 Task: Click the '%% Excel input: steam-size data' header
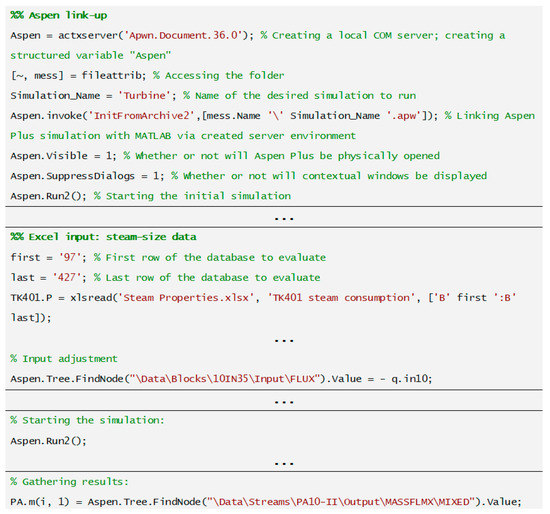(103, 237)
